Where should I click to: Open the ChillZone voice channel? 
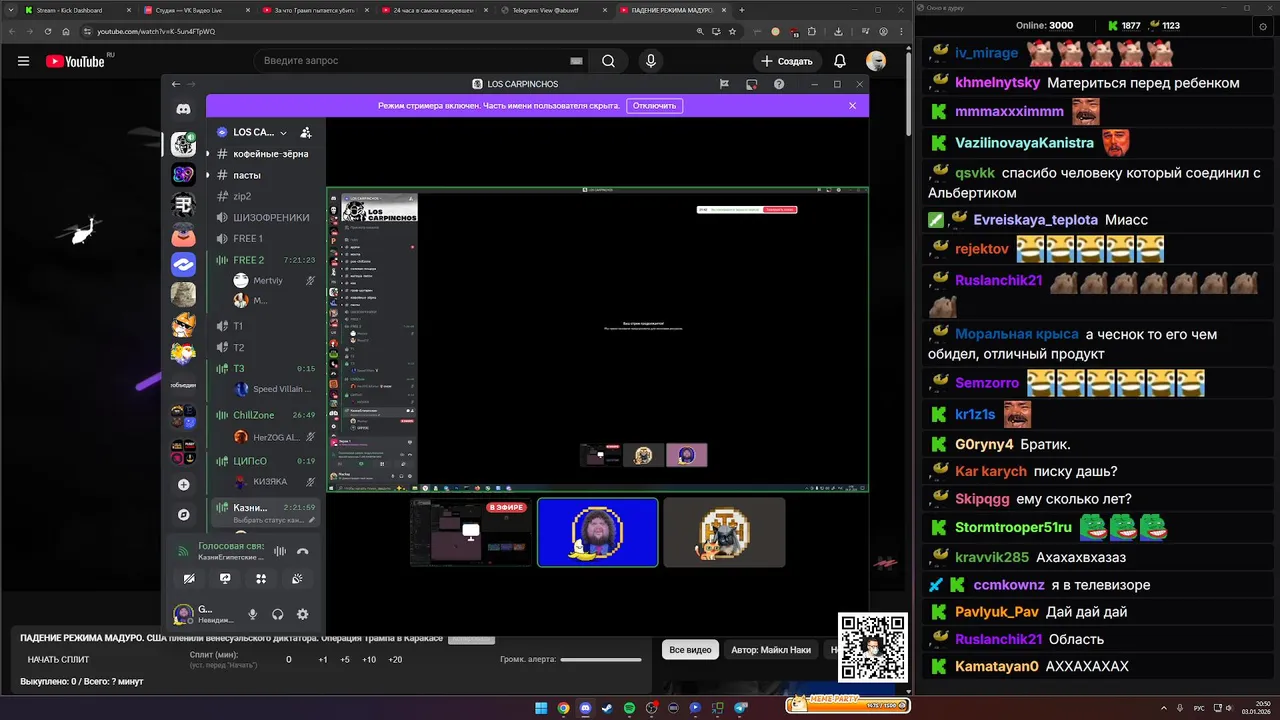click(264, 415)
